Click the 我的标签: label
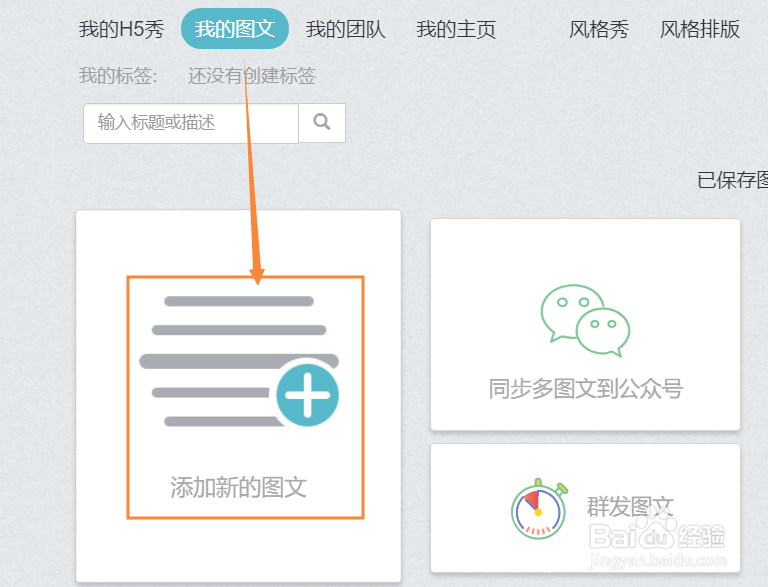This screenshot has width=768, height=587. (118, 75)
